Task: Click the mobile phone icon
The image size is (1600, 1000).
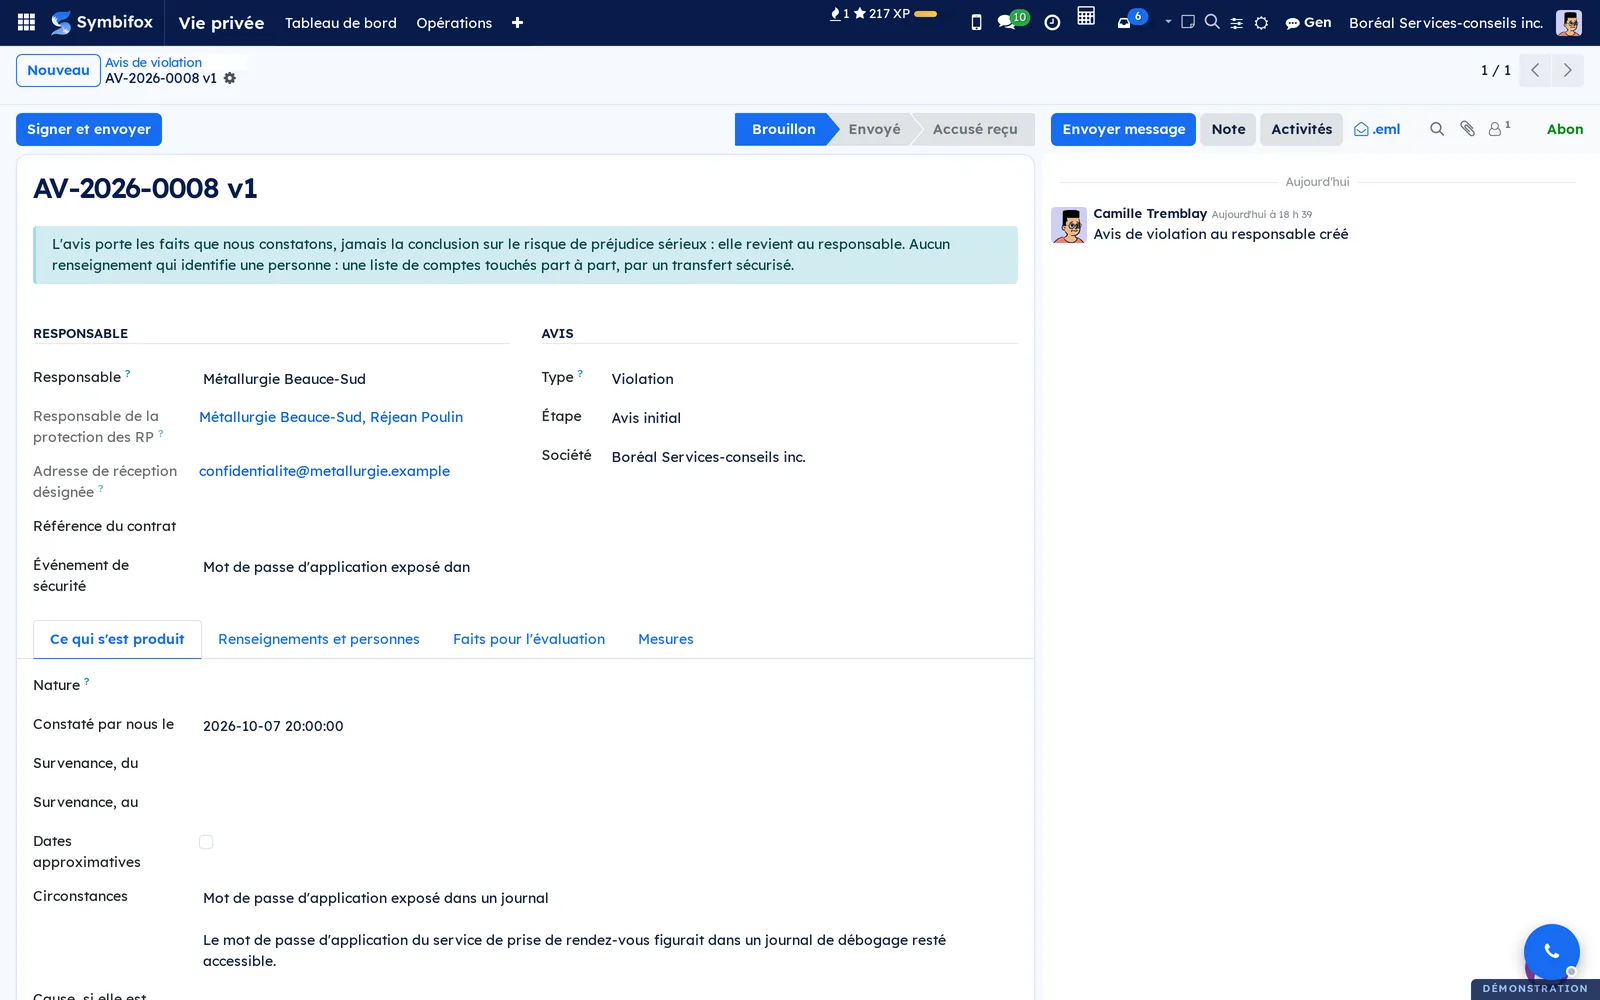Action: pos(976,22)
